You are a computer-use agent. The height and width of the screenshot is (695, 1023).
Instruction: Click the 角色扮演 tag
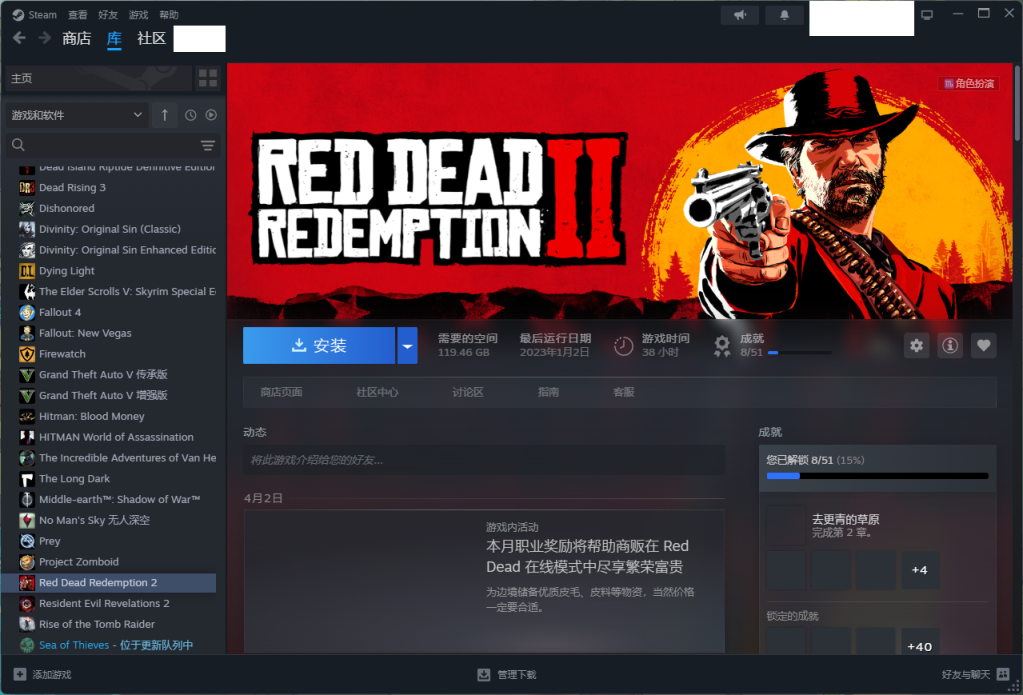pos(969,84)
